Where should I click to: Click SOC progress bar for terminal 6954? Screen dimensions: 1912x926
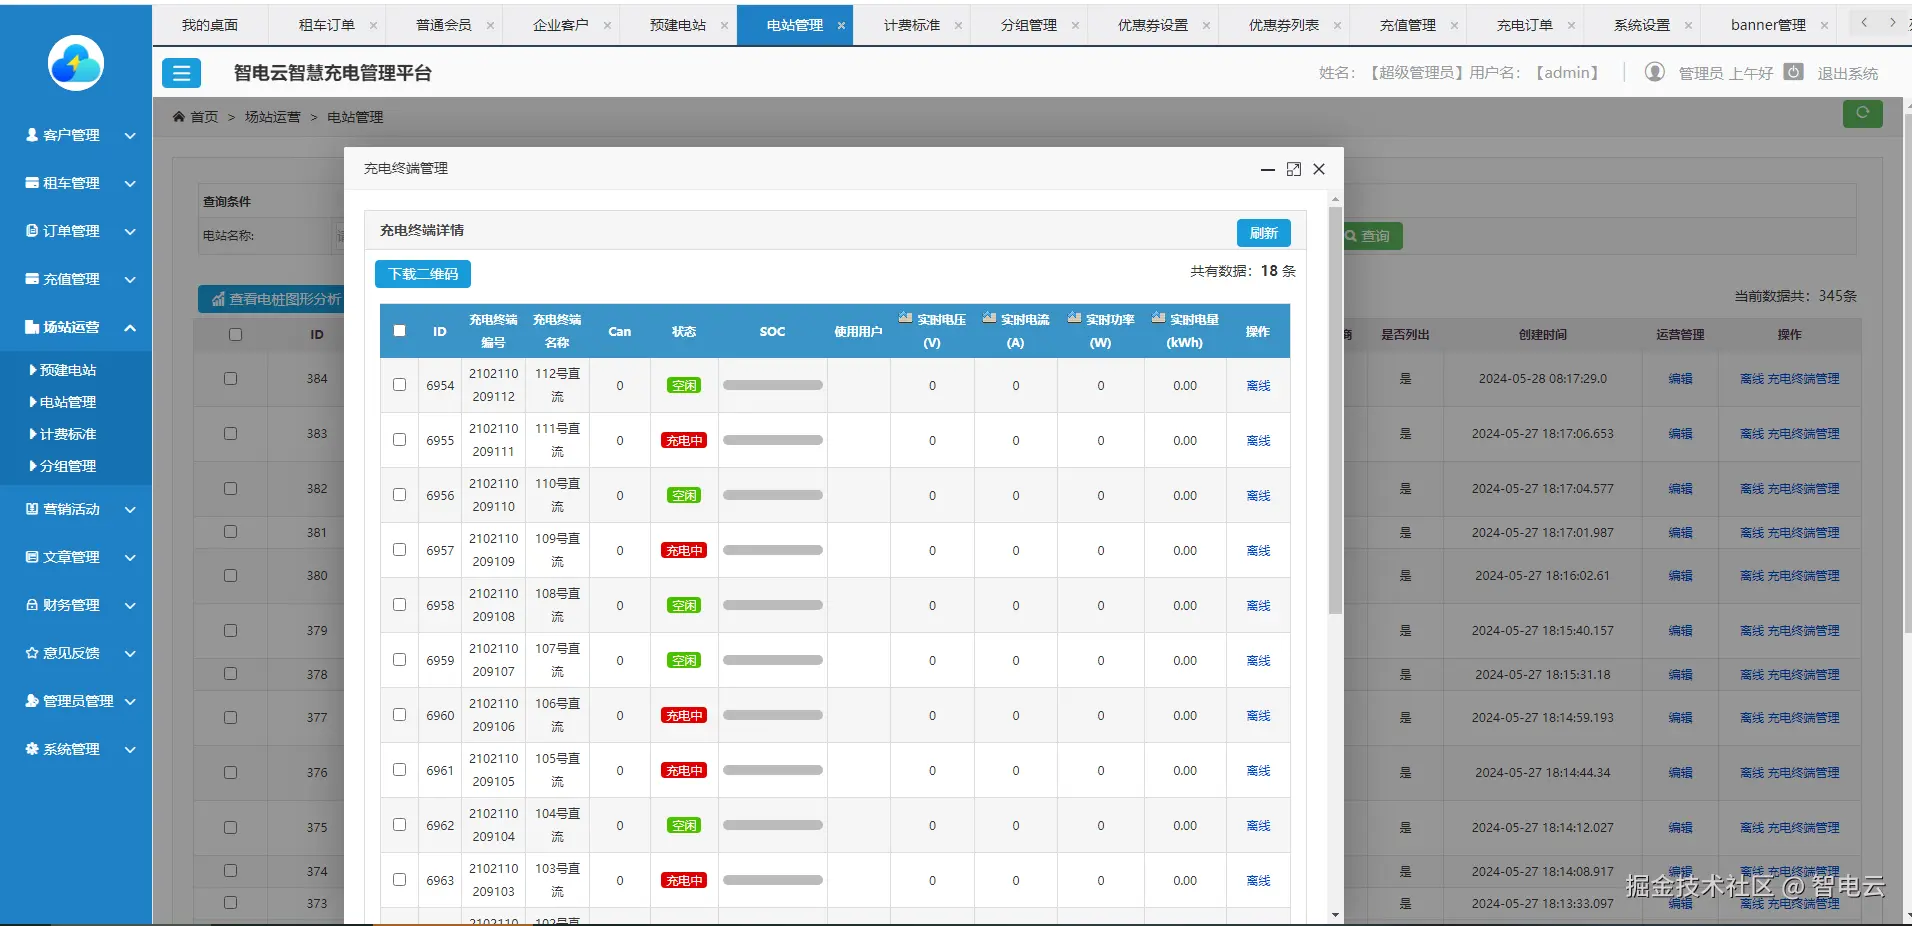pyautogui.click(x=772, y=385)
